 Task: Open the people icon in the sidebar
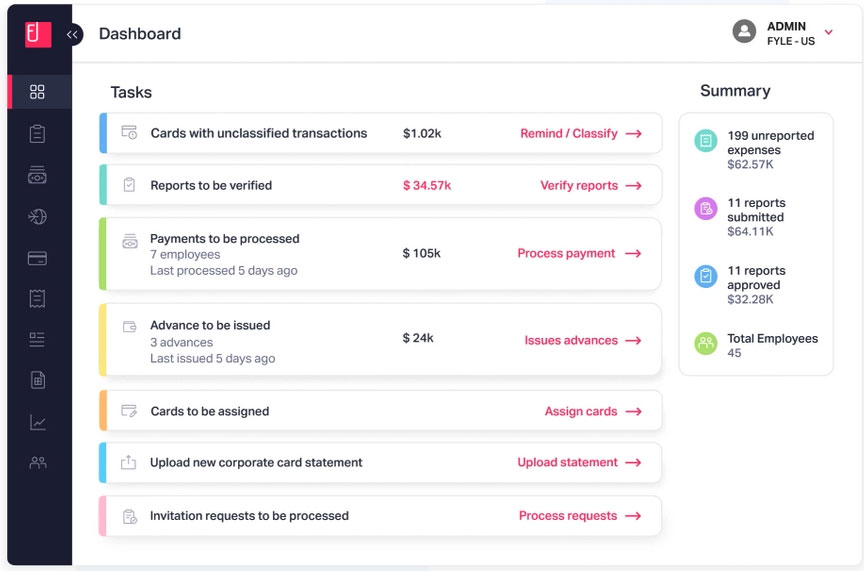point(38,463)
